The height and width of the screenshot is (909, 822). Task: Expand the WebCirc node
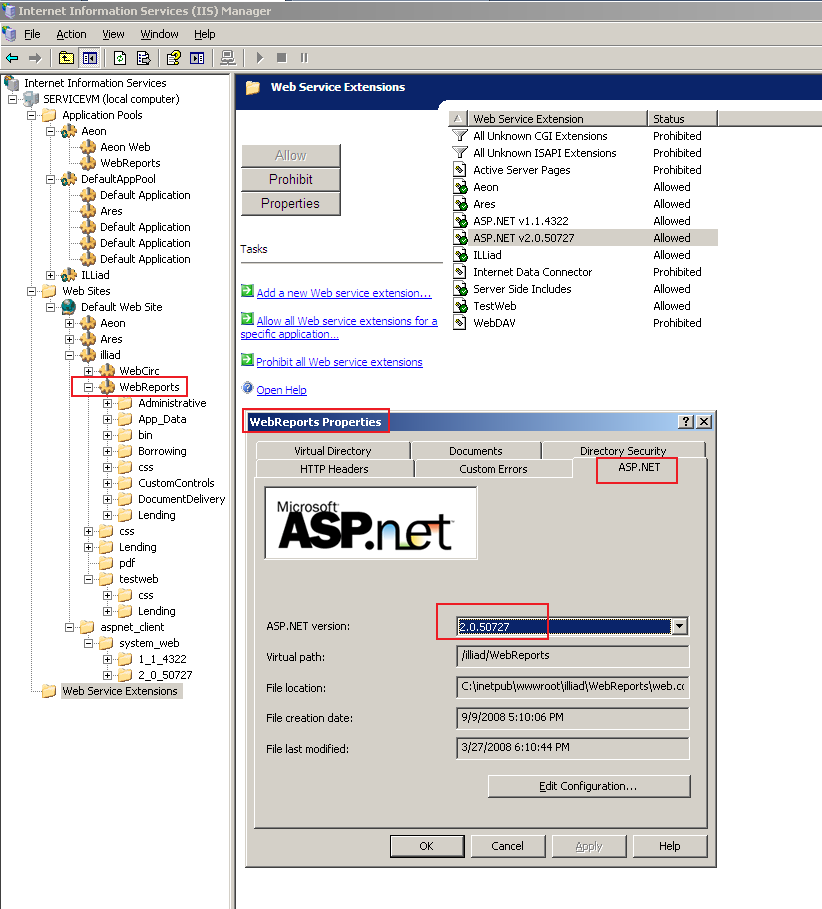89,371
